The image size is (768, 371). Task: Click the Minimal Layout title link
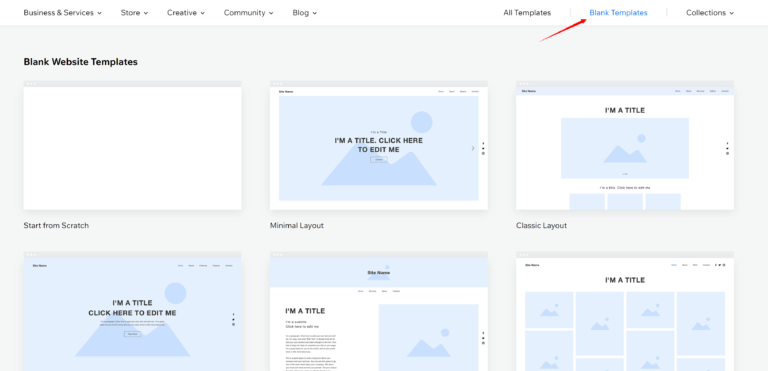tap(297, 225)
